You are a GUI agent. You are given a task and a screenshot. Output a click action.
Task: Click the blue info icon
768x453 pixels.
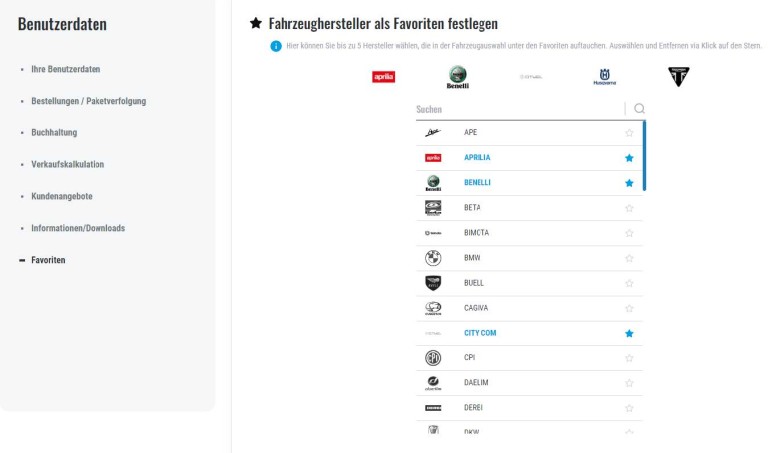pyautogui.click(x=276, y=46)
